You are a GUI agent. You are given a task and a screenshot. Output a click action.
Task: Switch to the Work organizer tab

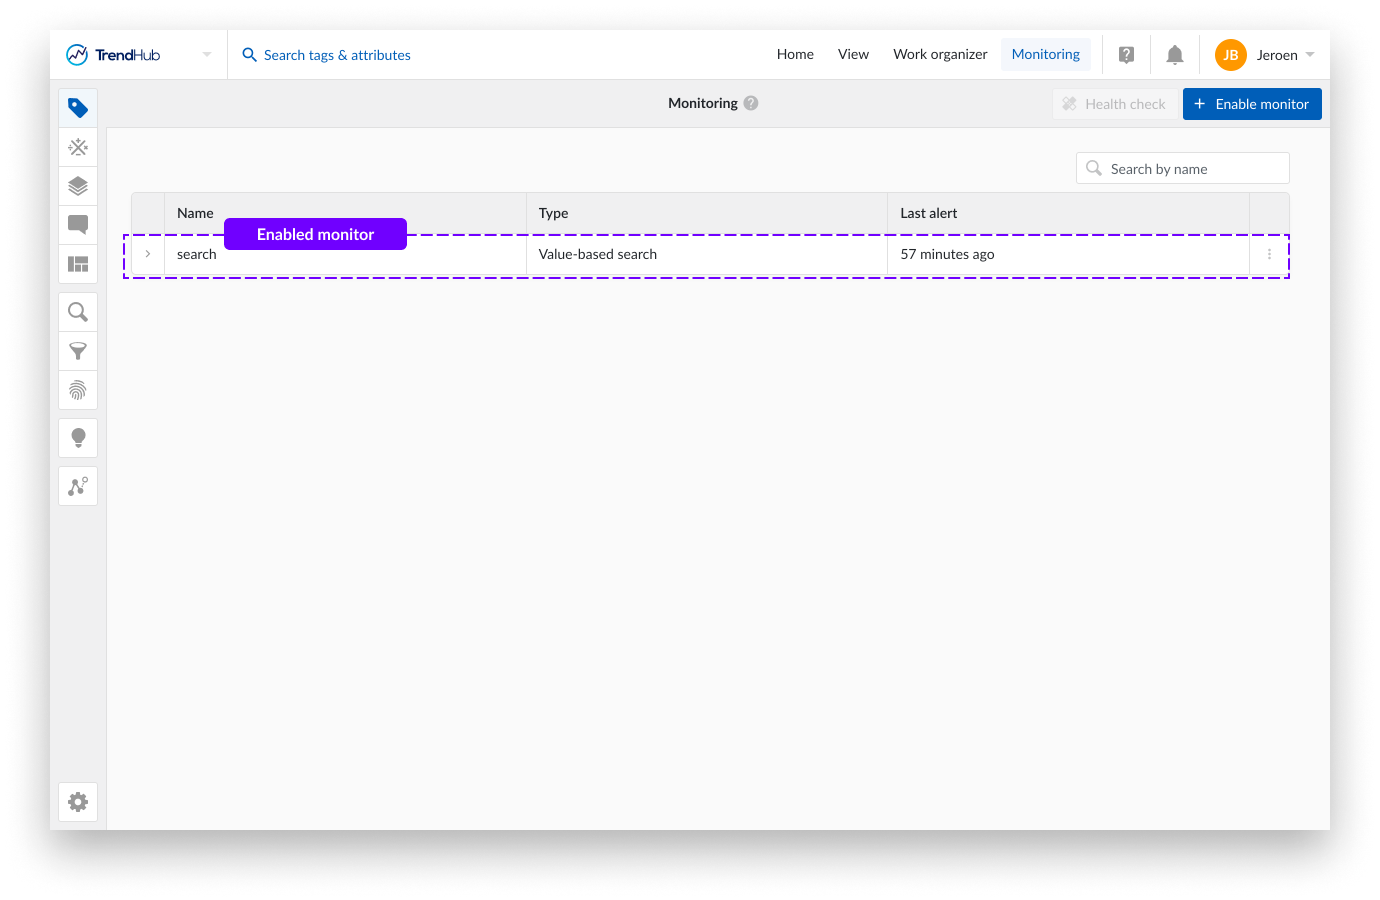point(940,54)
